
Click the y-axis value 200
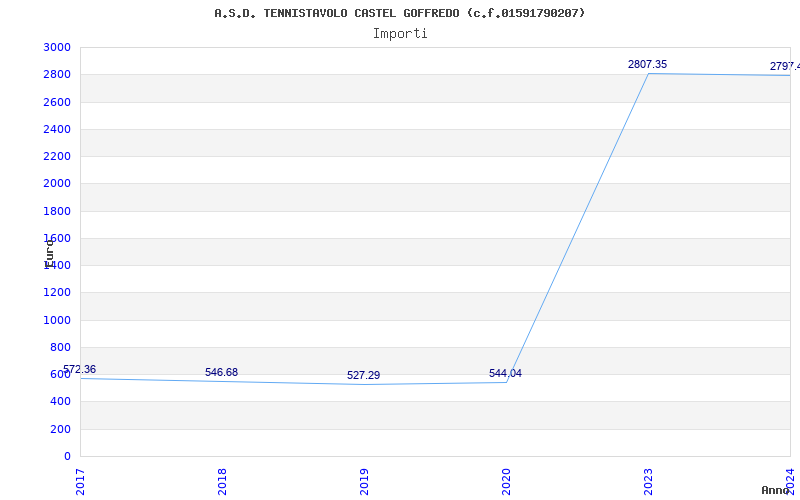click(x=60, y=430)
